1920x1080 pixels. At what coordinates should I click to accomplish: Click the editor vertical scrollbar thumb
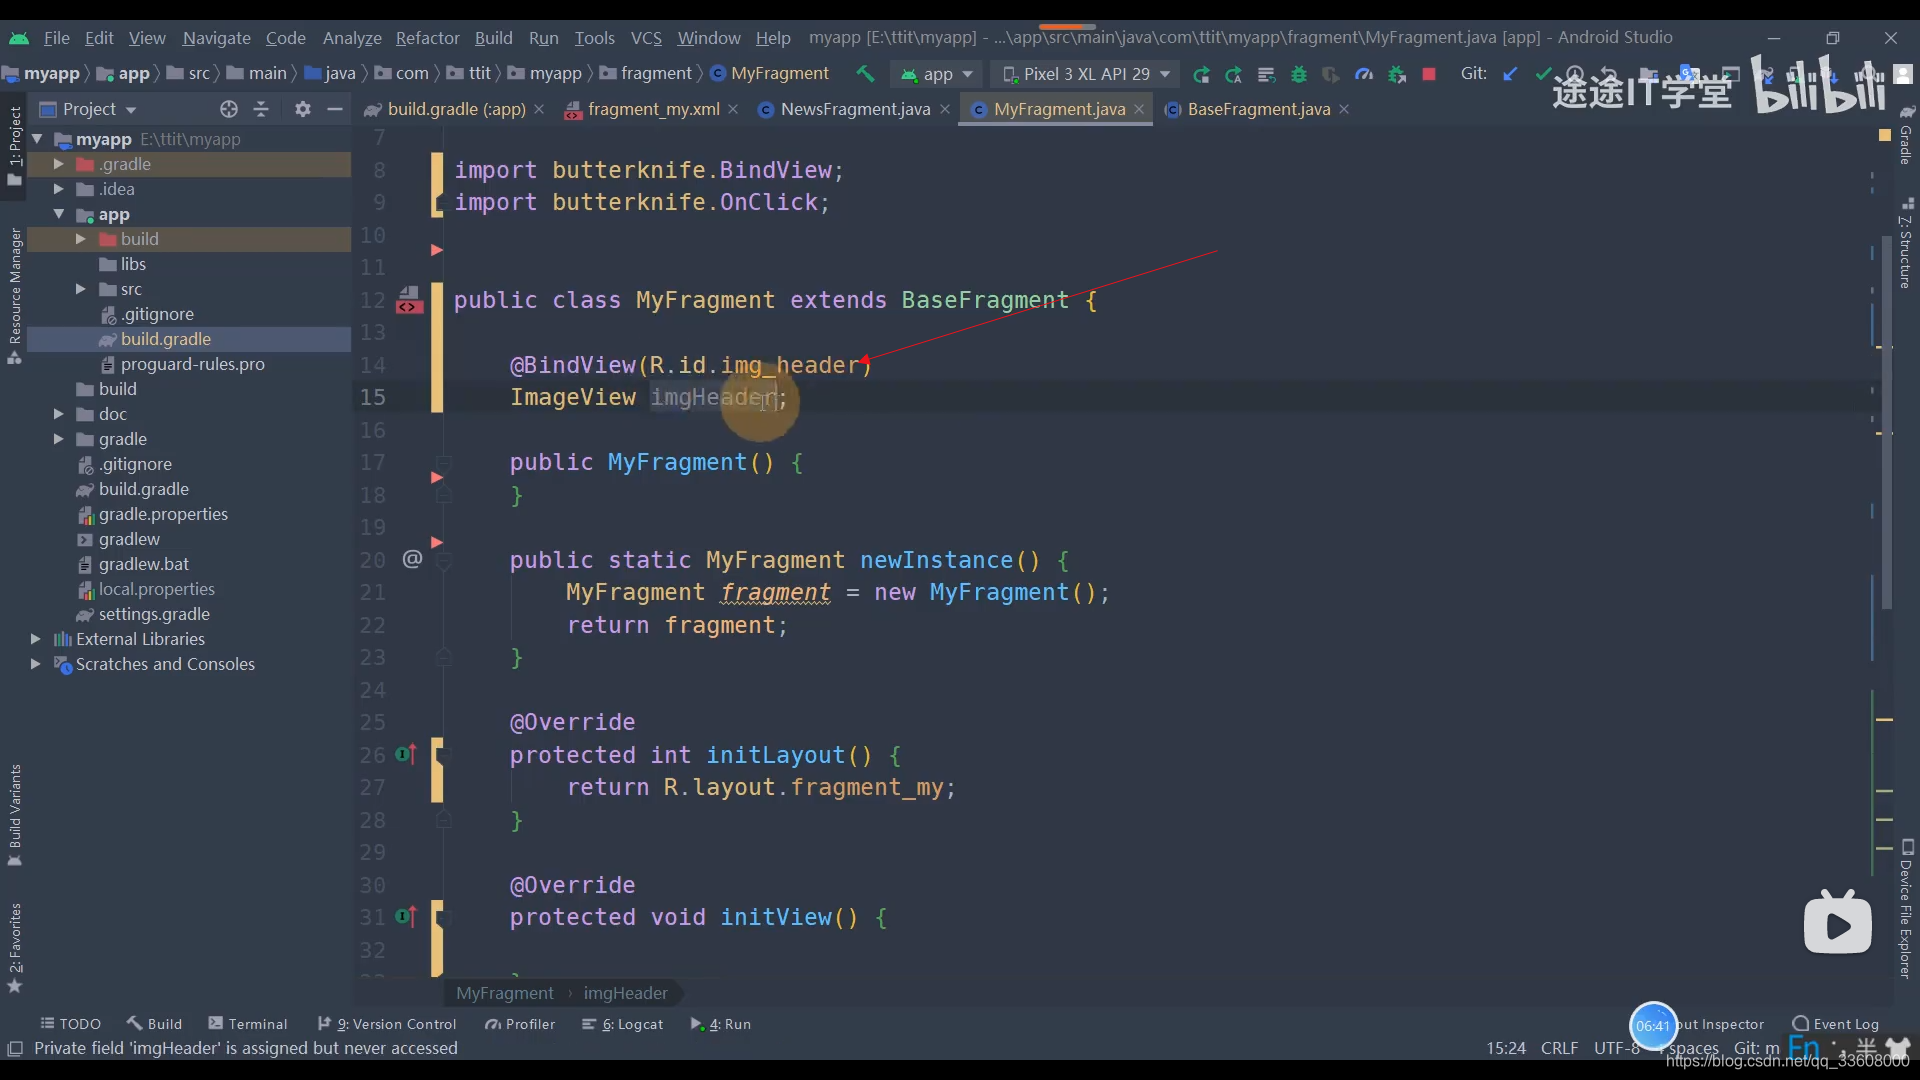1886,420
